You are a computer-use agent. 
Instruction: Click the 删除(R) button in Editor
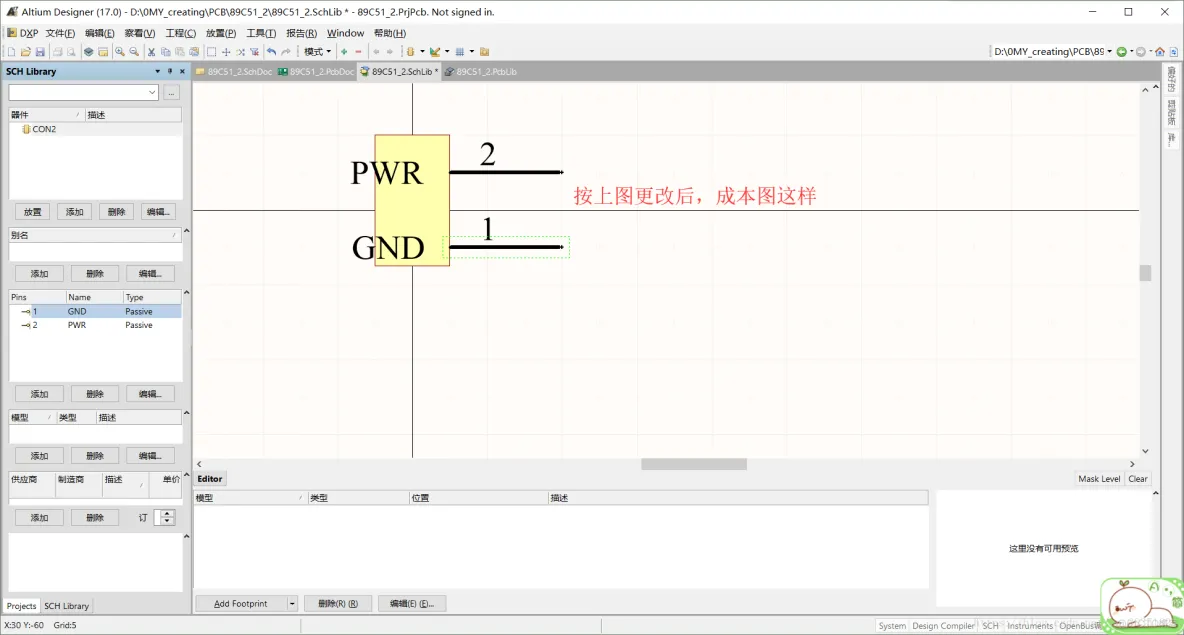(338, 604)
